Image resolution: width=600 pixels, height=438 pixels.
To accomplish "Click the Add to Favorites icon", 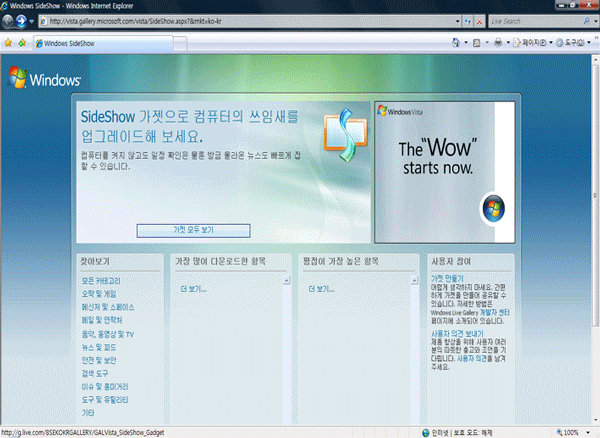I will coord(22,43).
